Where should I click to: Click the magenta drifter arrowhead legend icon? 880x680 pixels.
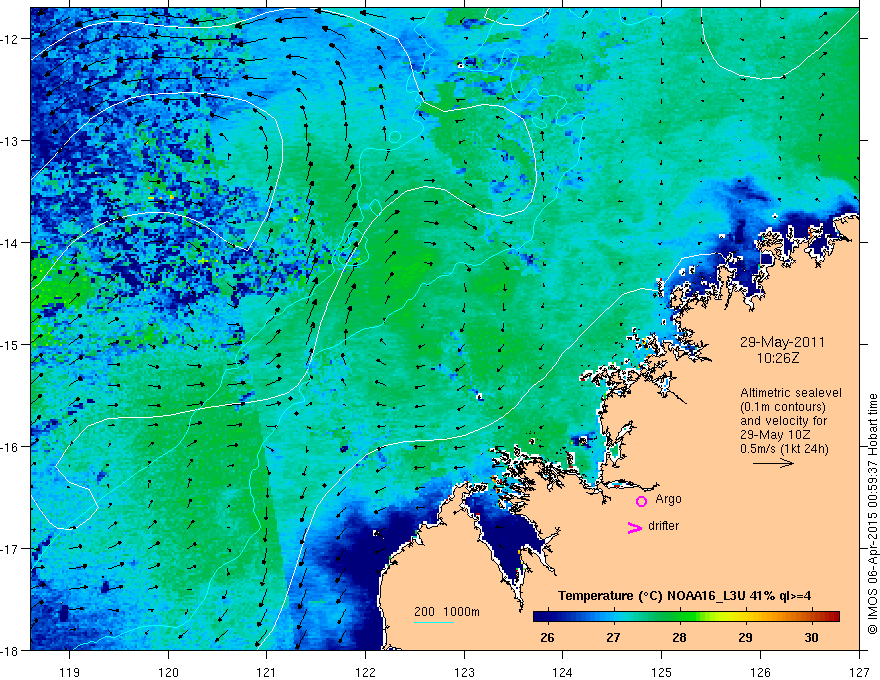tap(634, 527)
